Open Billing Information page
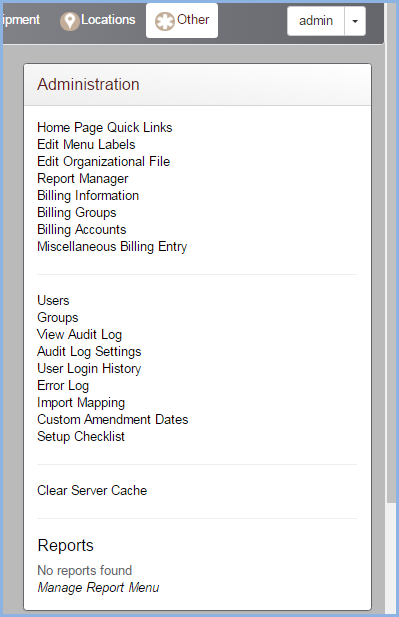This screenshot has width=399, height=617. click(88, 196)
